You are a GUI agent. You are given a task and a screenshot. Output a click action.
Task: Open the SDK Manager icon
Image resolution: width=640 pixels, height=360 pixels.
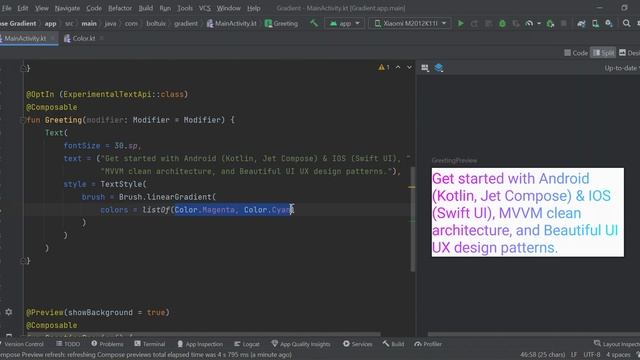(x=609, y=24)
